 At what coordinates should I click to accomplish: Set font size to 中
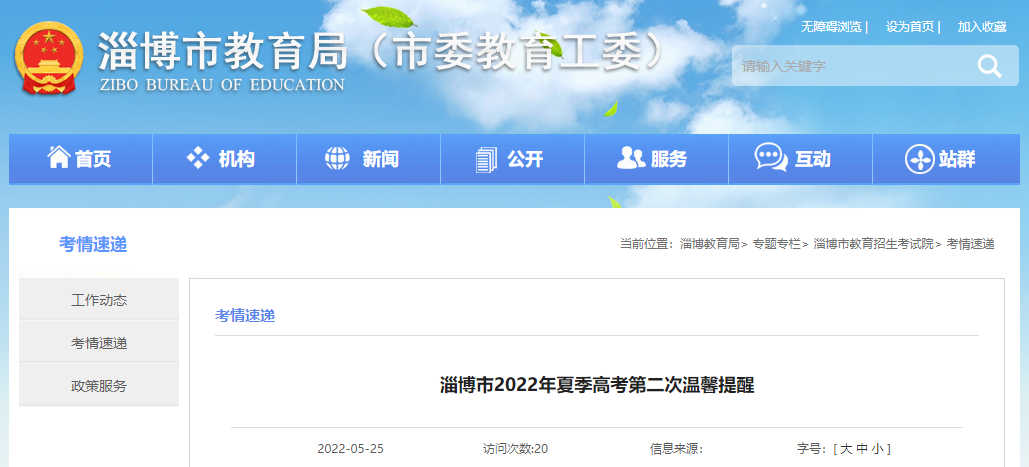click(862, 449)
